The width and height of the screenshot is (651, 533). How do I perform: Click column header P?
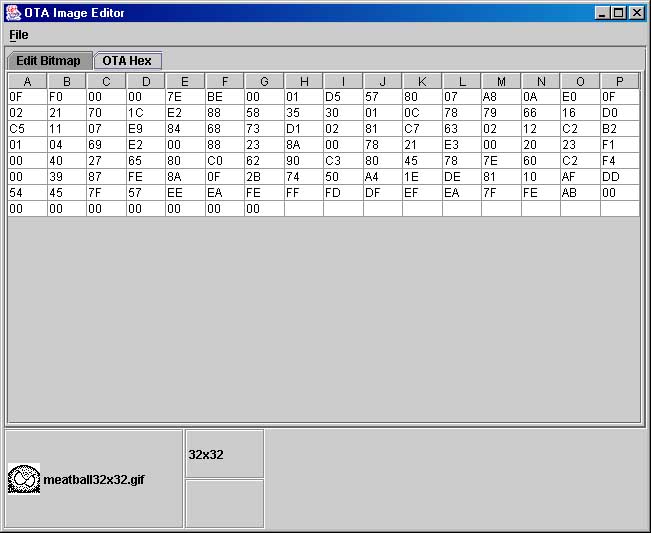pyautogui.click(x=620, y=81)
